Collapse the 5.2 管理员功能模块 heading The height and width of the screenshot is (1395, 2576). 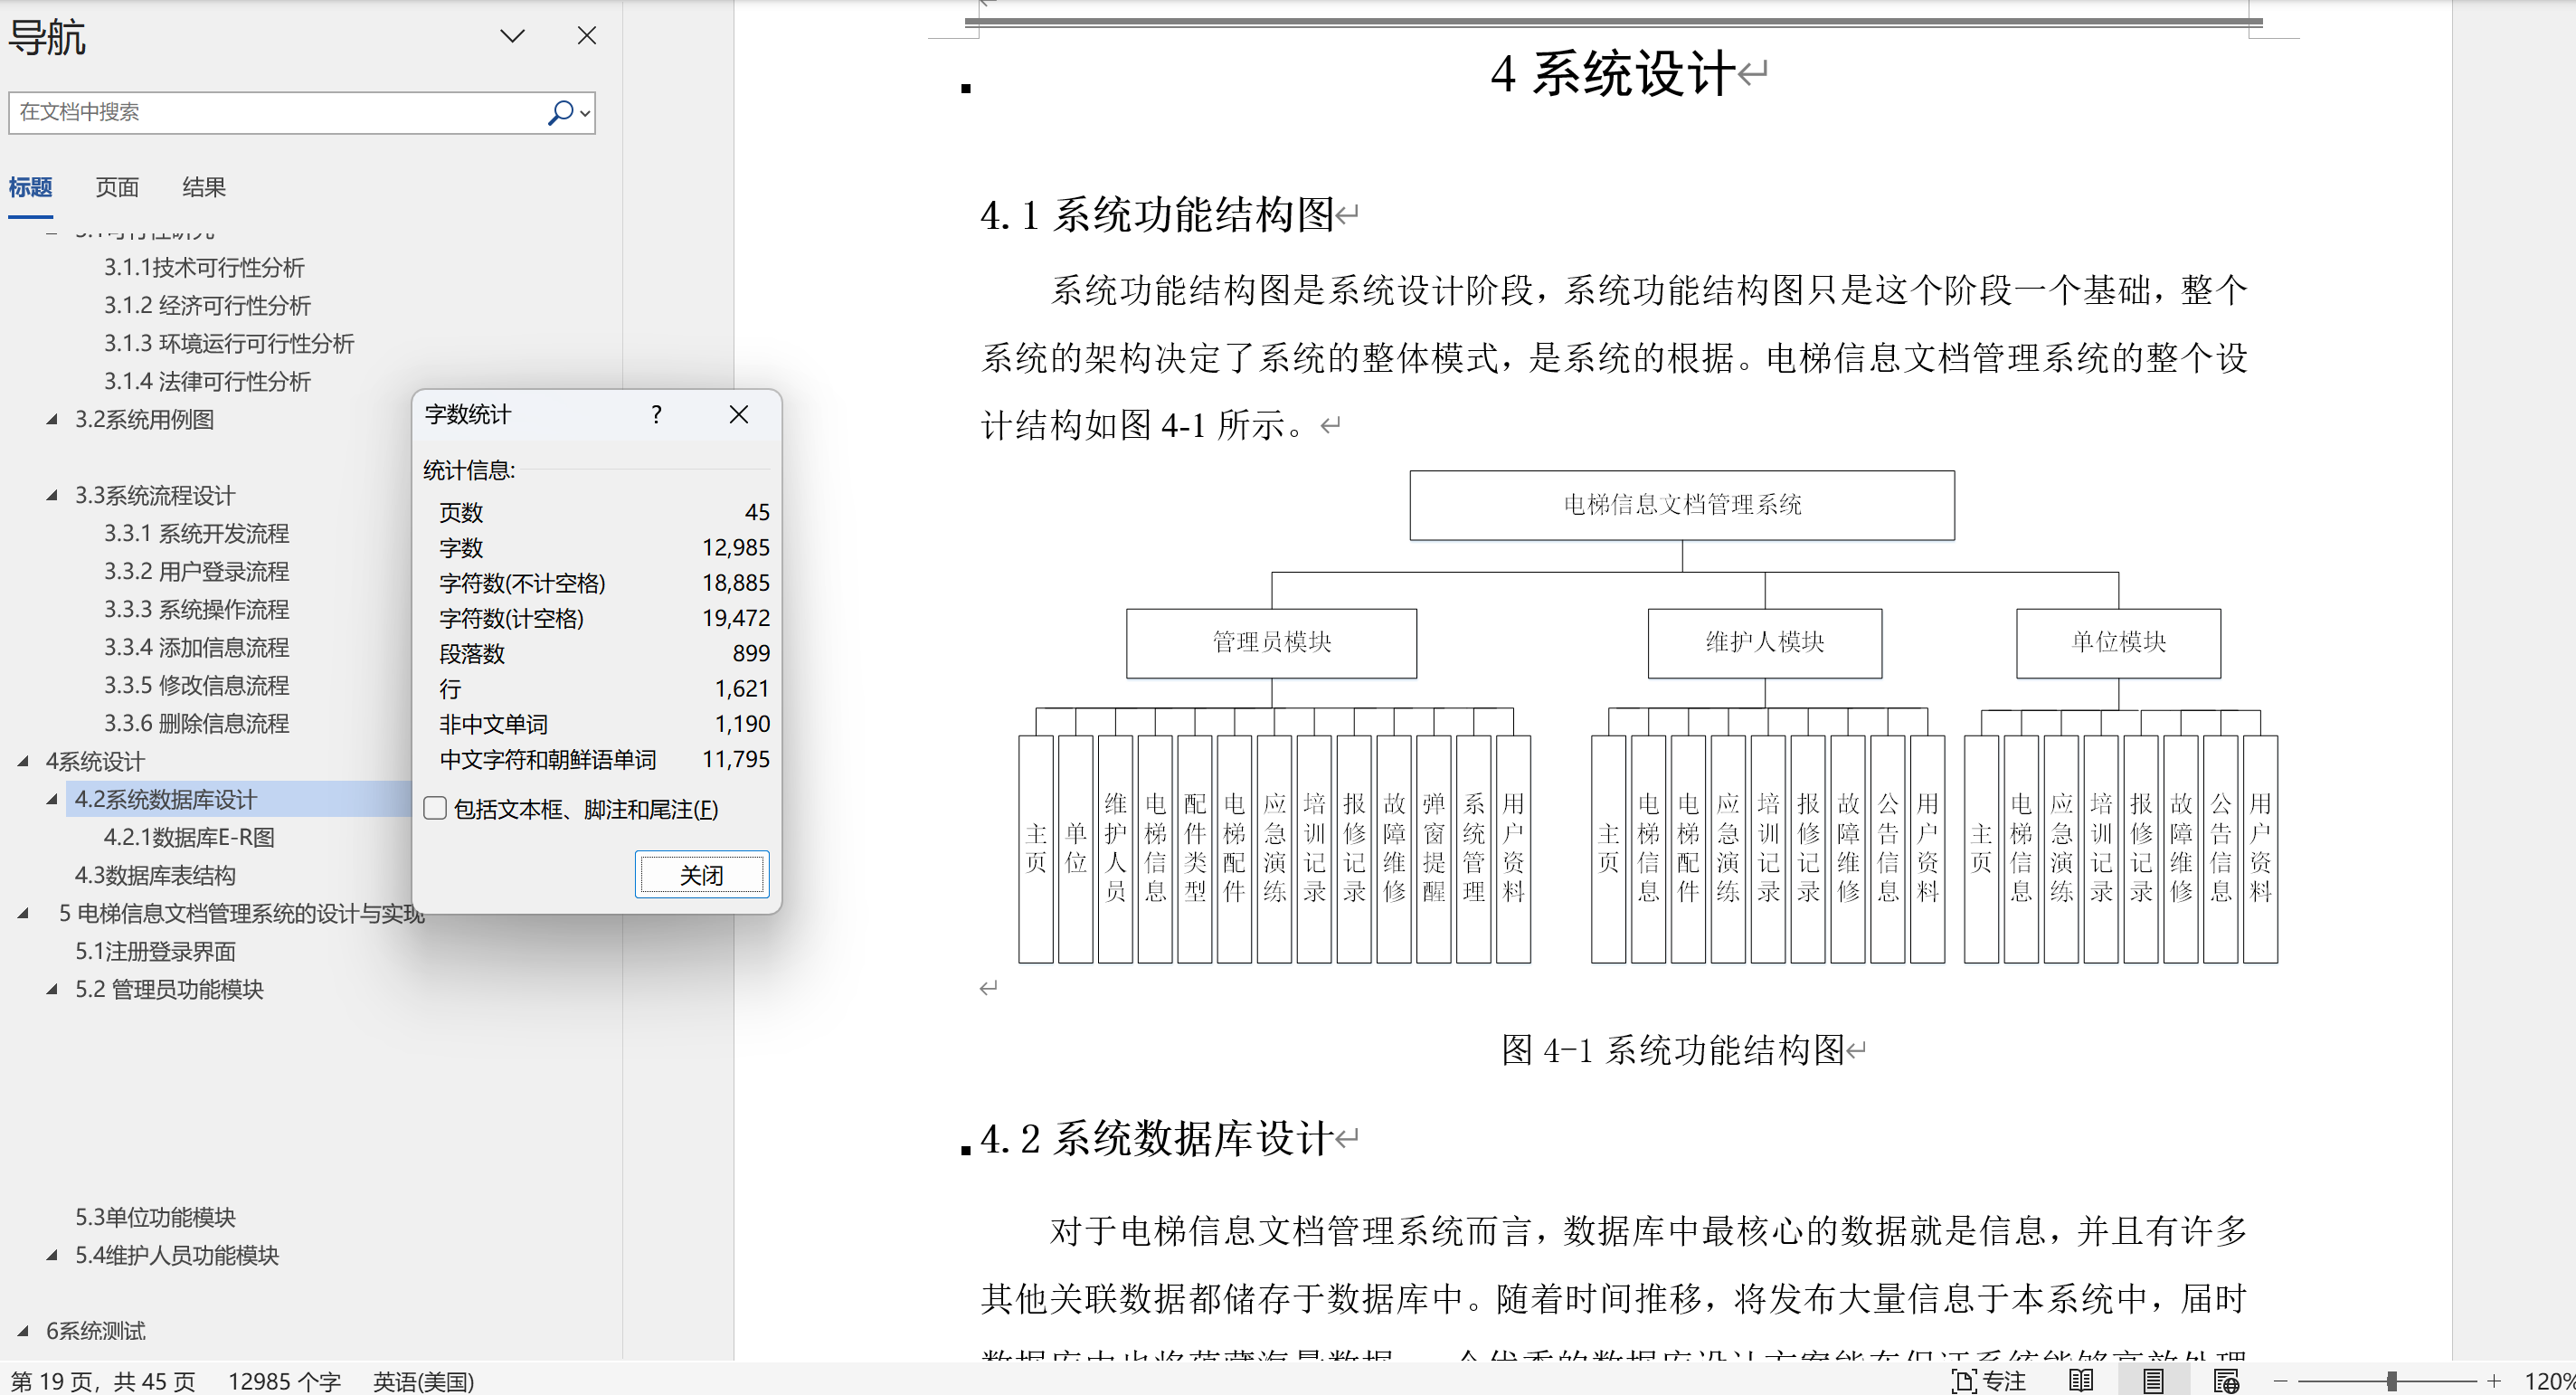[52, 990]
